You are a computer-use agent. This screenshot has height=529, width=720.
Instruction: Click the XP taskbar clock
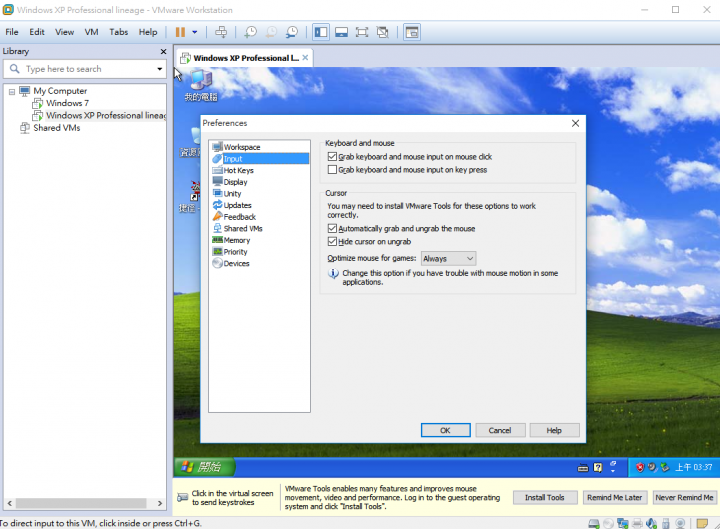(x=693, y=467)
